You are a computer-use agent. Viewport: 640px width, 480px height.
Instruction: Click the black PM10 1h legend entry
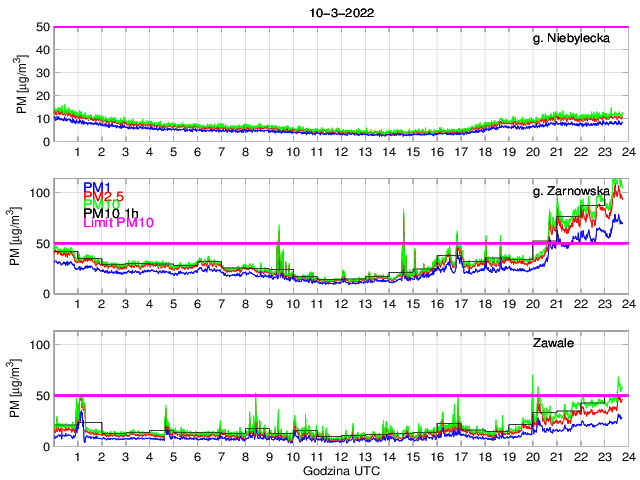111,213
